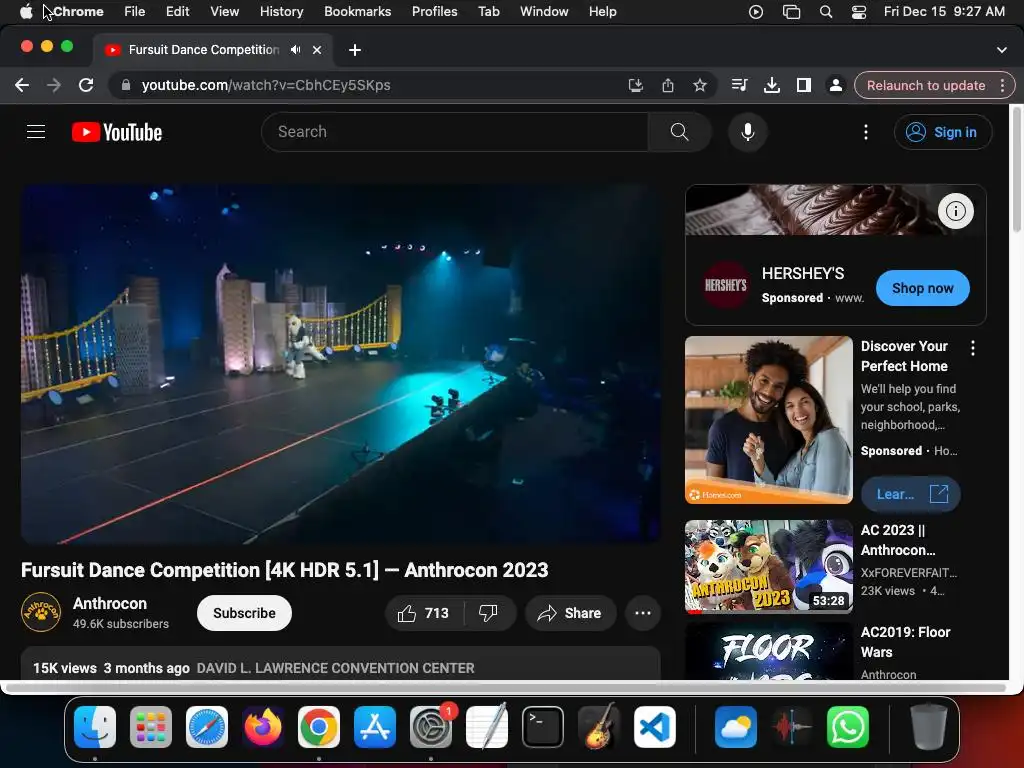The height and width of the screenshot is (768, 1024).
Task: Click the video player to pause
Action: 340,364
